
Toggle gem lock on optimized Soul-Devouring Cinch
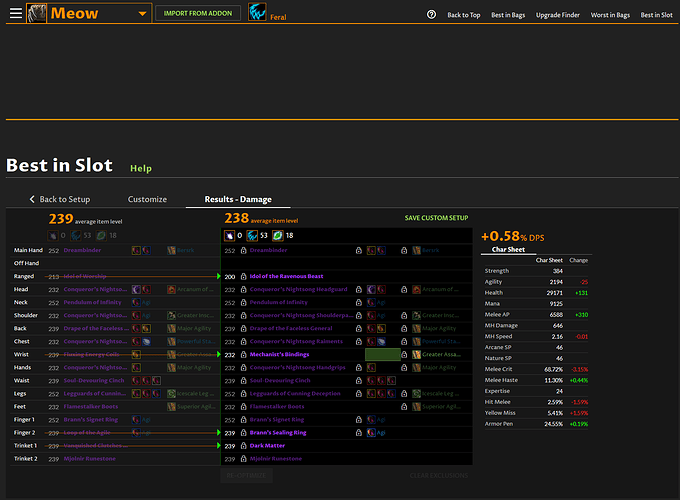tap(359, 380)
